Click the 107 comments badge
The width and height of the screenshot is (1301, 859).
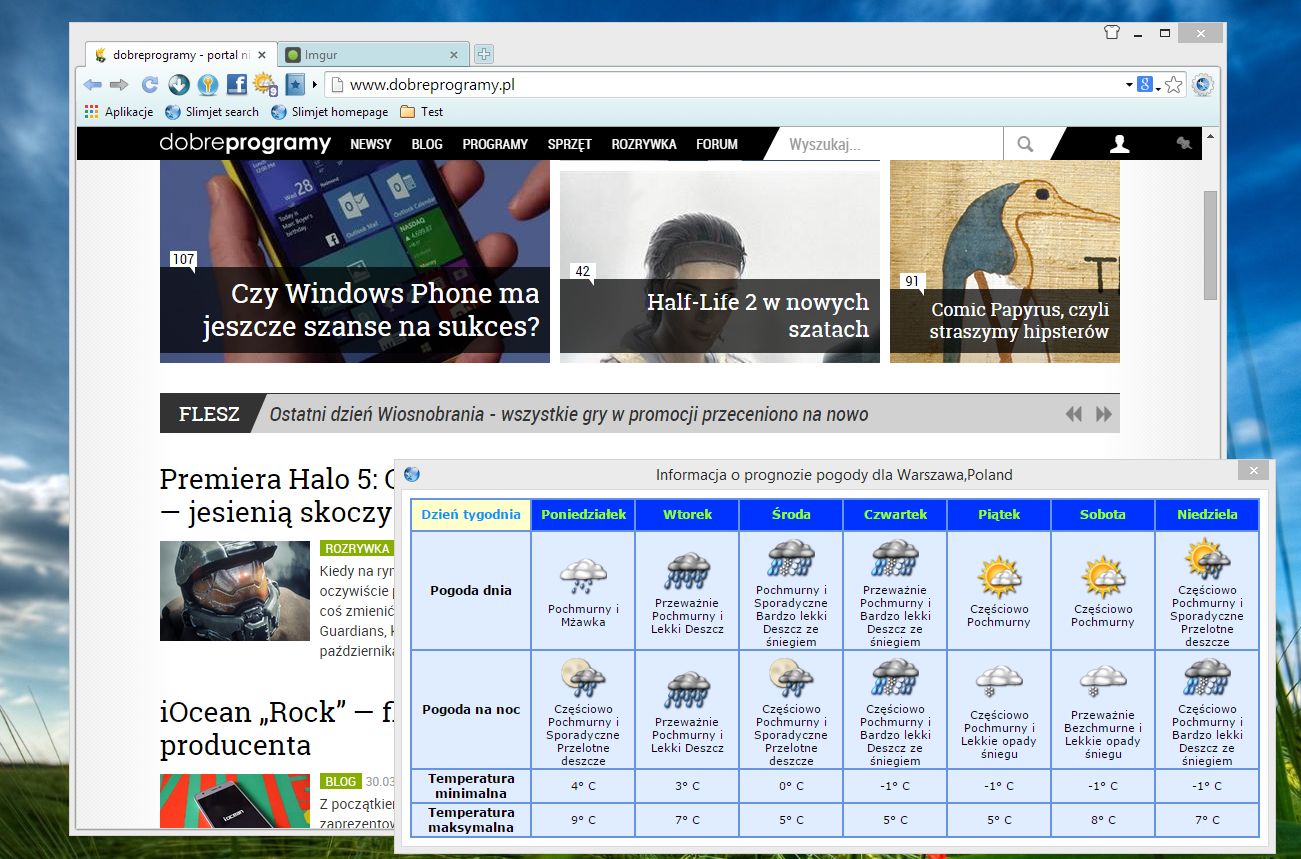tap(183, 260)
